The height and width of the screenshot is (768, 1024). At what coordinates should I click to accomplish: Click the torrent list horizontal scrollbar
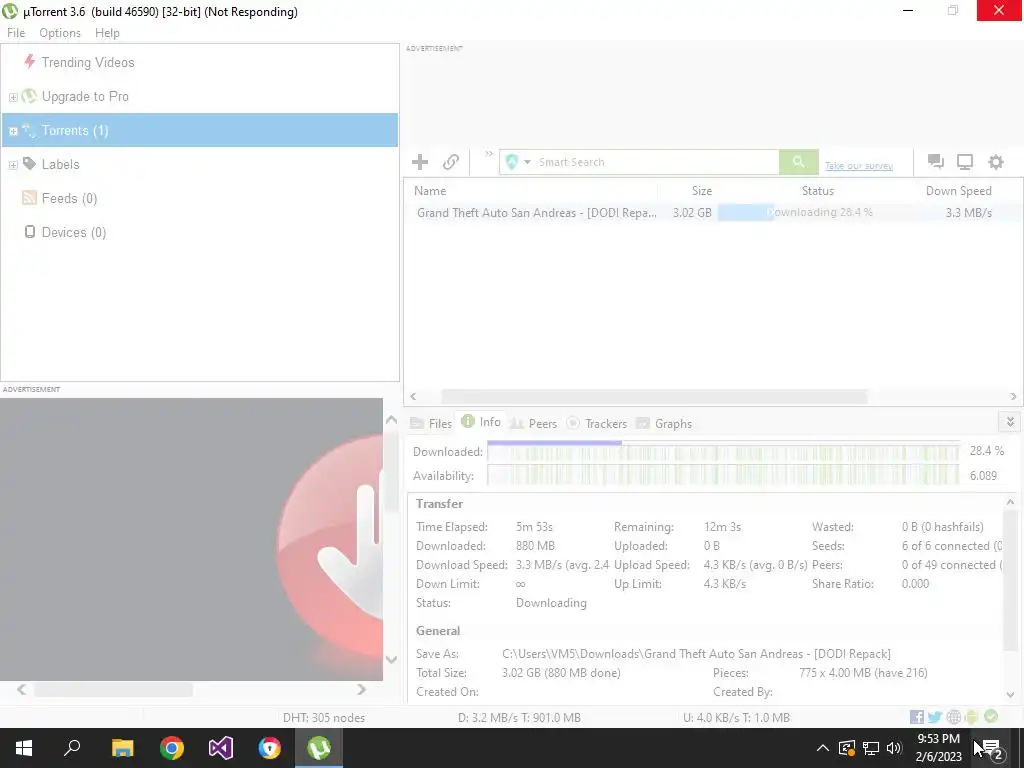pos(654,396)
